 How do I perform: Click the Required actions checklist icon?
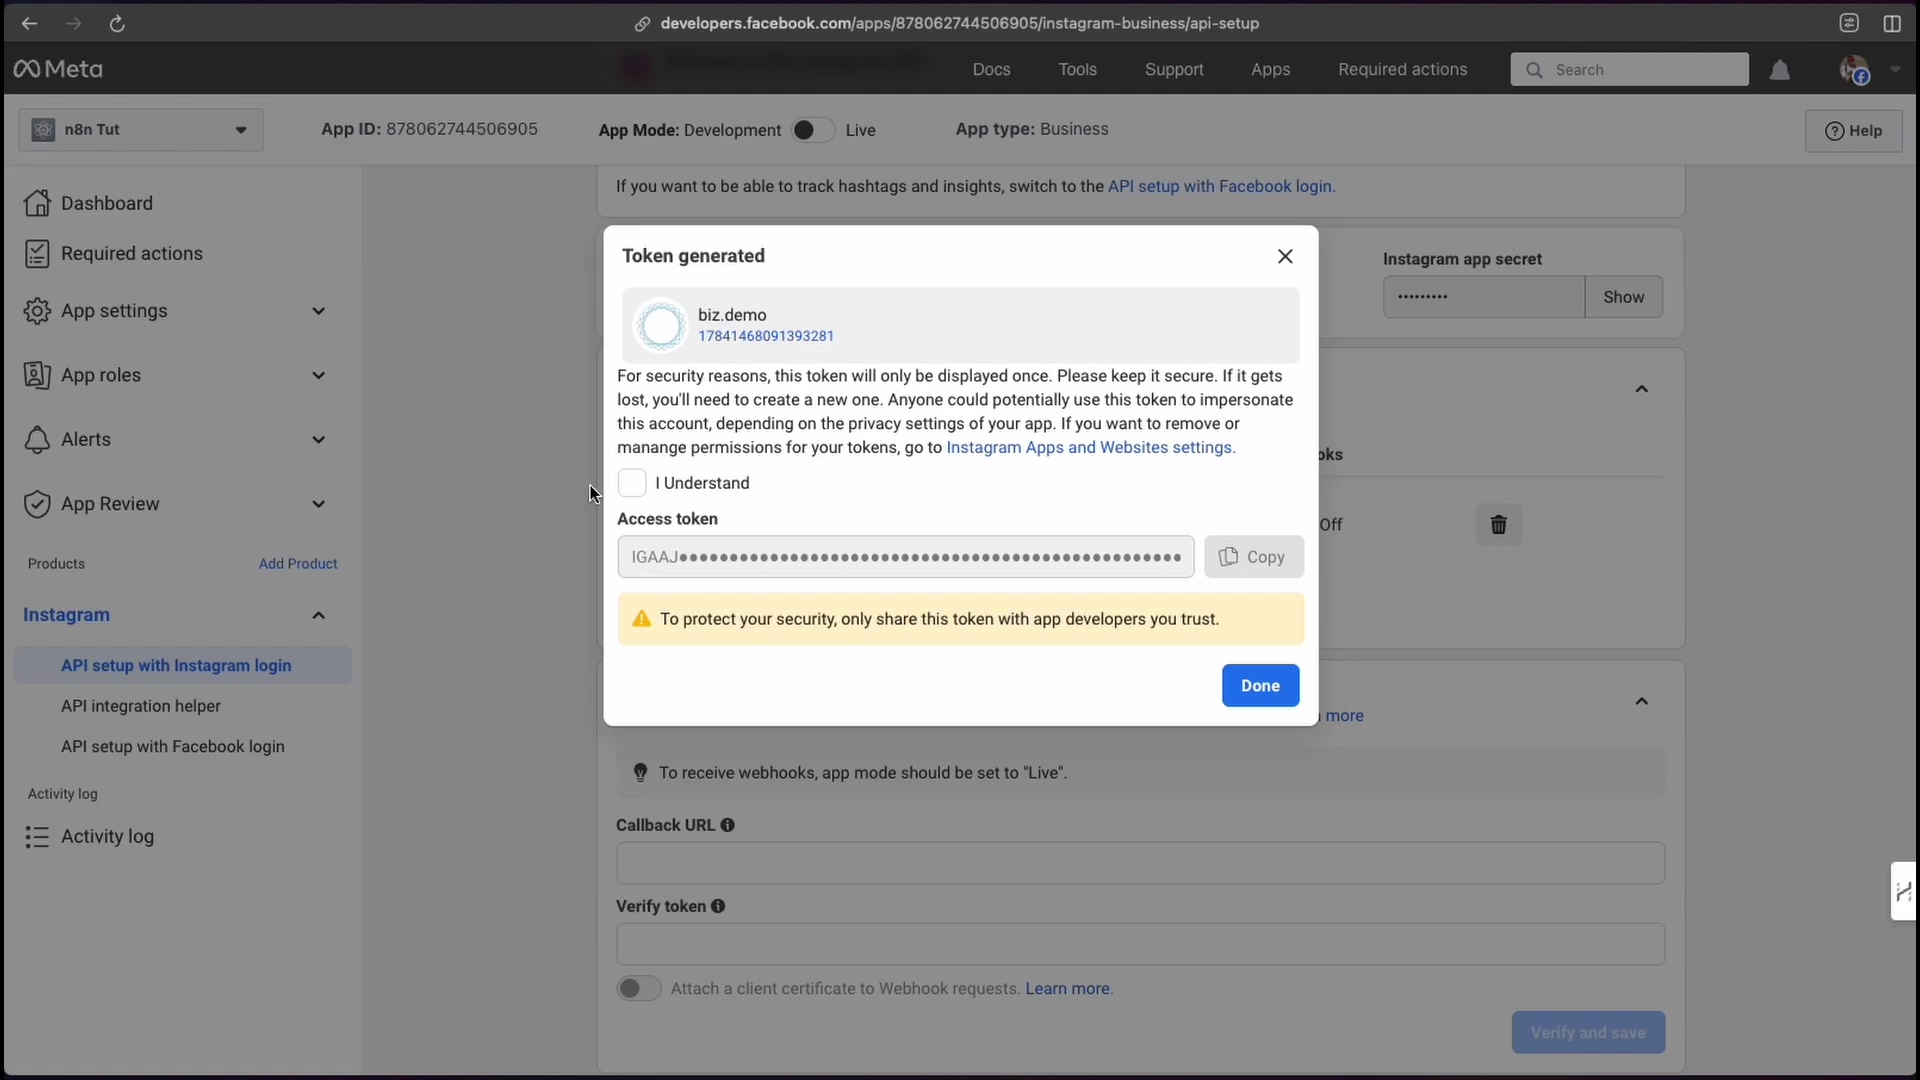[x=37, y=254]
